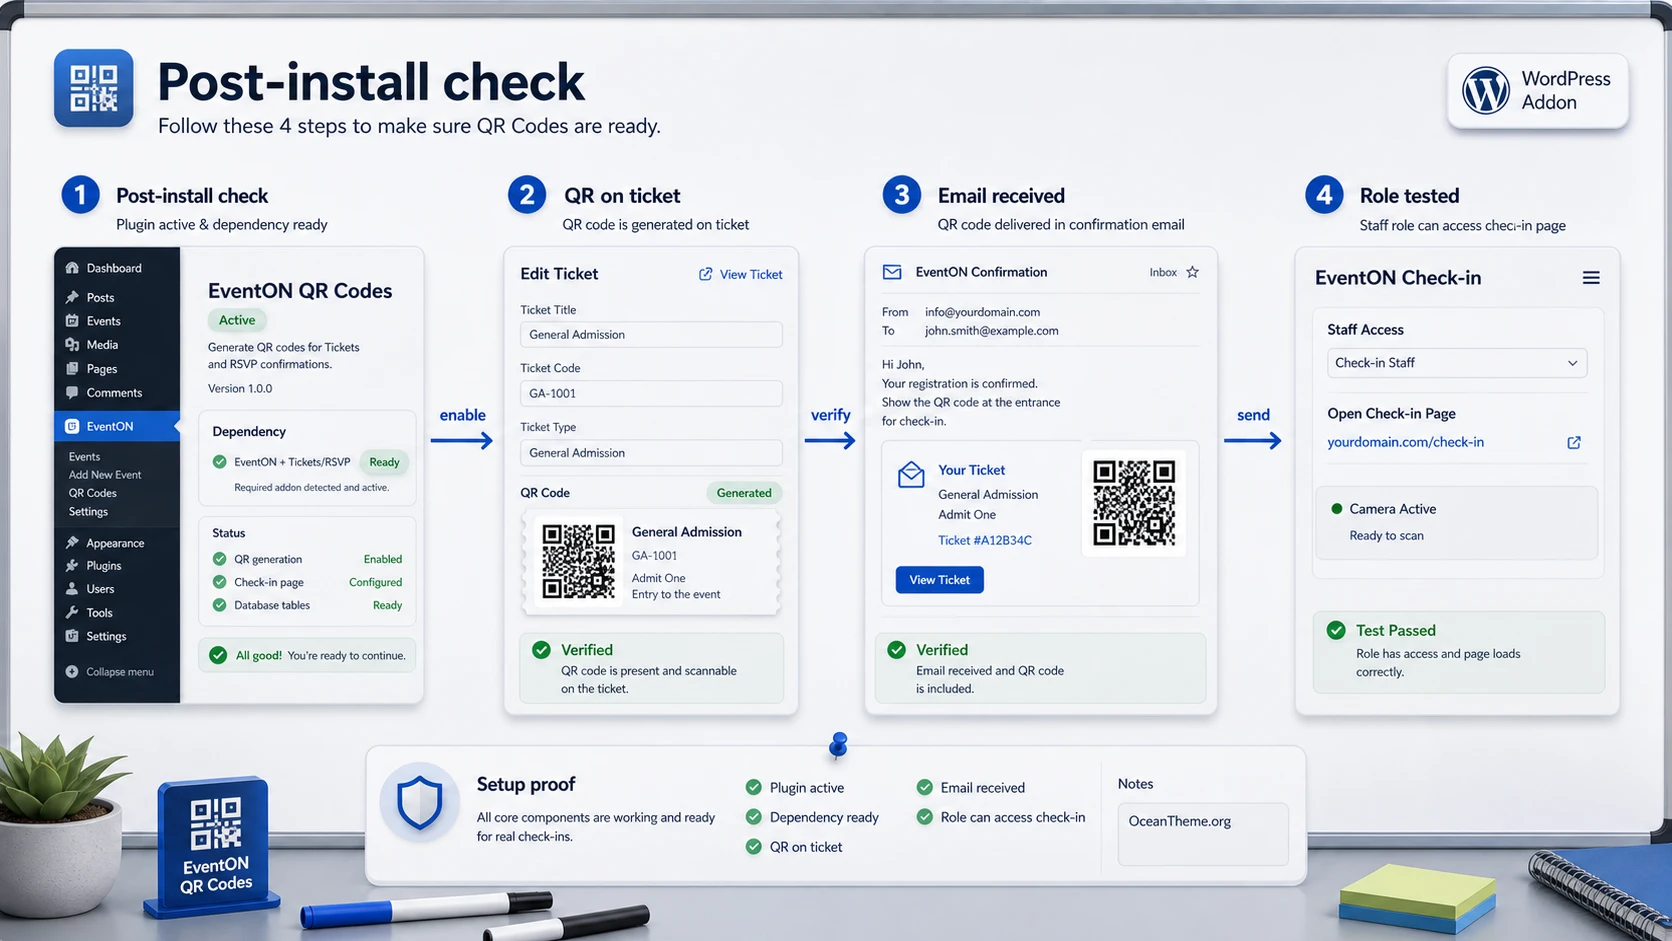Collapse the WordPress admin menu
Viewport: 1672px width, 941px height.
pos(110,672)
